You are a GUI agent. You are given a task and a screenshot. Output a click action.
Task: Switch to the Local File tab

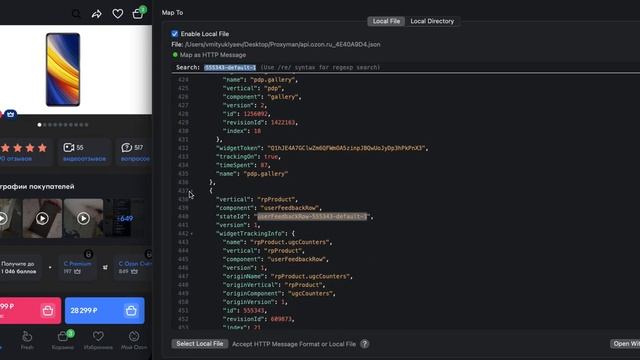pyautogui.click(x=386, y=21)
